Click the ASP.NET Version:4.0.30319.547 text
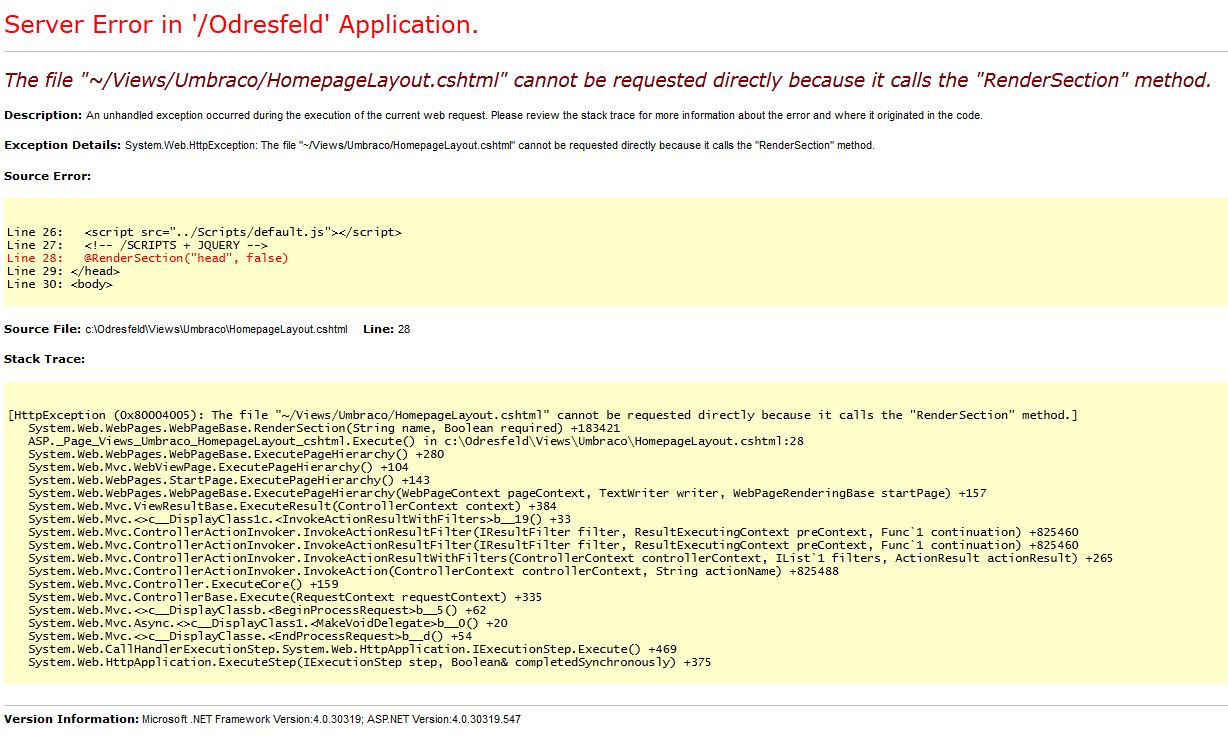Viewport: 1228px width, 736px height. click(444, 719)
